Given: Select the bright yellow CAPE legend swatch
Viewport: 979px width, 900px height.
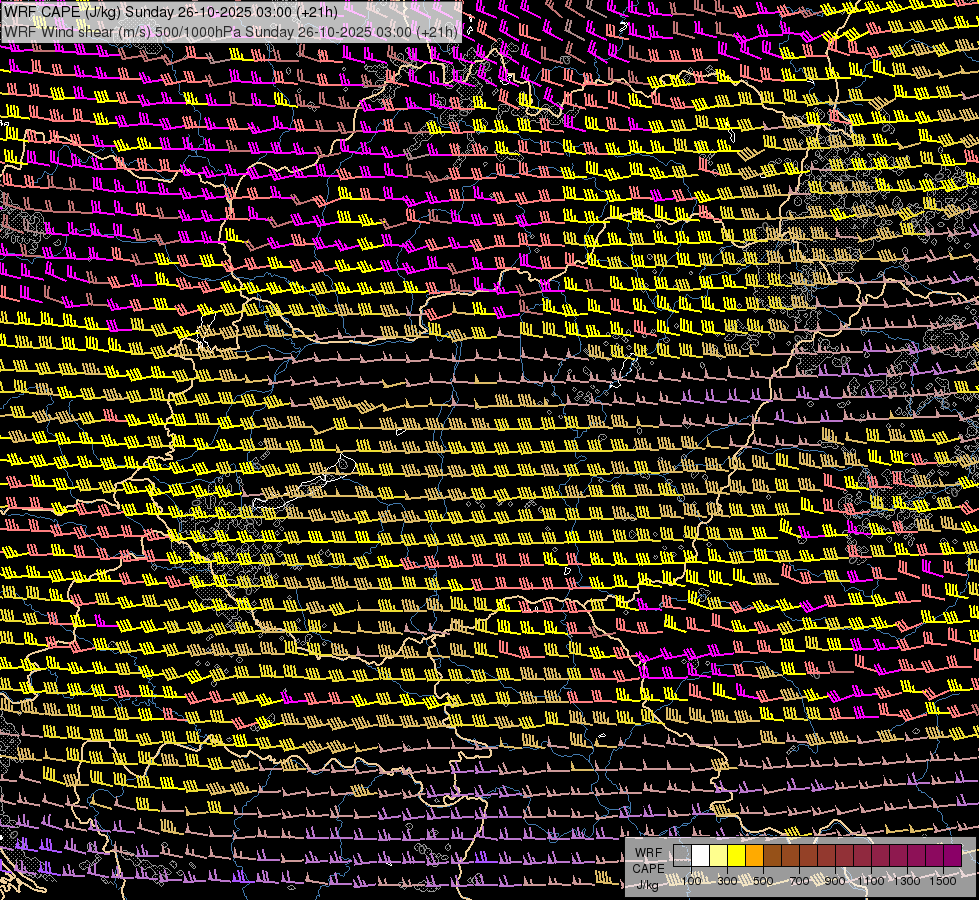Looking at the screenshot, I should [x=737, y=855].
